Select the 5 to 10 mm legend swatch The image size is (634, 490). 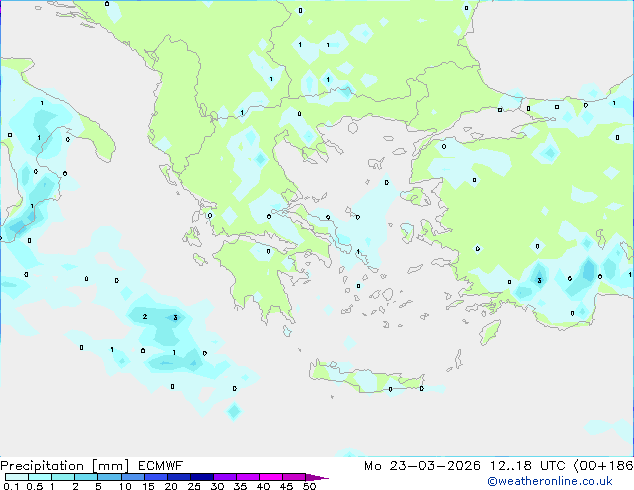click(110, 477)
